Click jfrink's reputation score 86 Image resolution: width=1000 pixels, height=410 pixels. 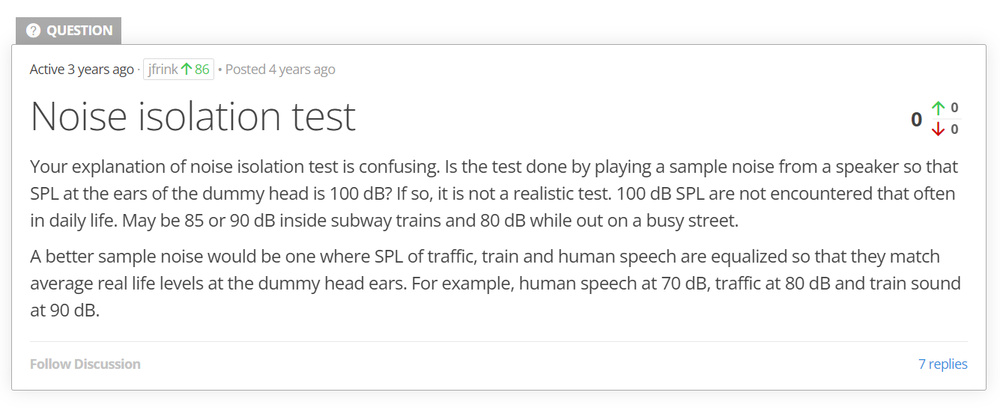(x=202, y=69)
